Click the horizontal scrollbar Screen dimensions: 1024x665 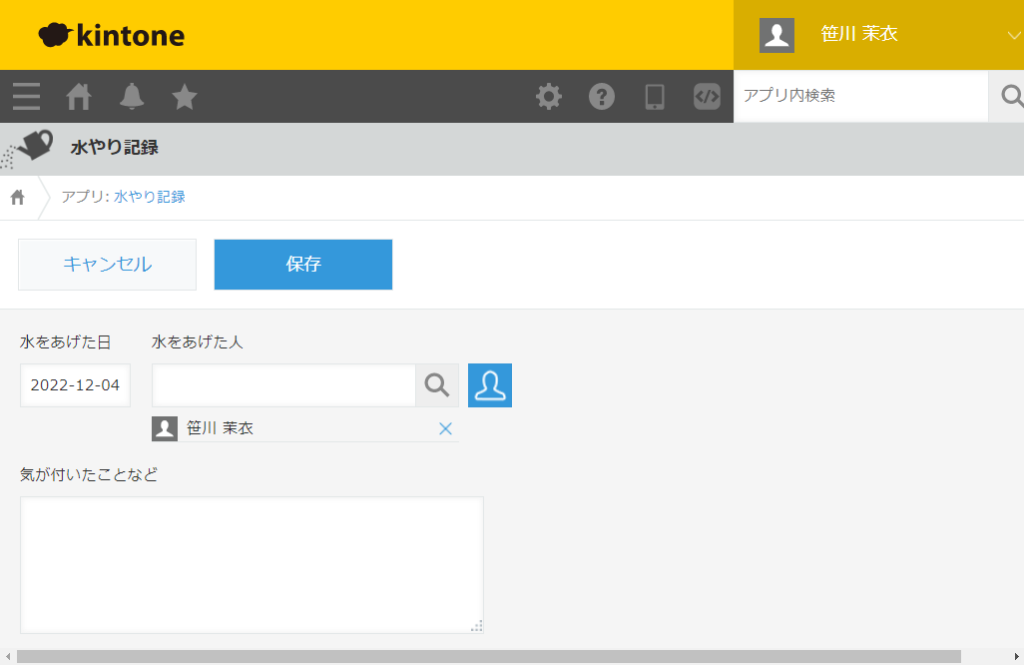(x=488, y=657)
